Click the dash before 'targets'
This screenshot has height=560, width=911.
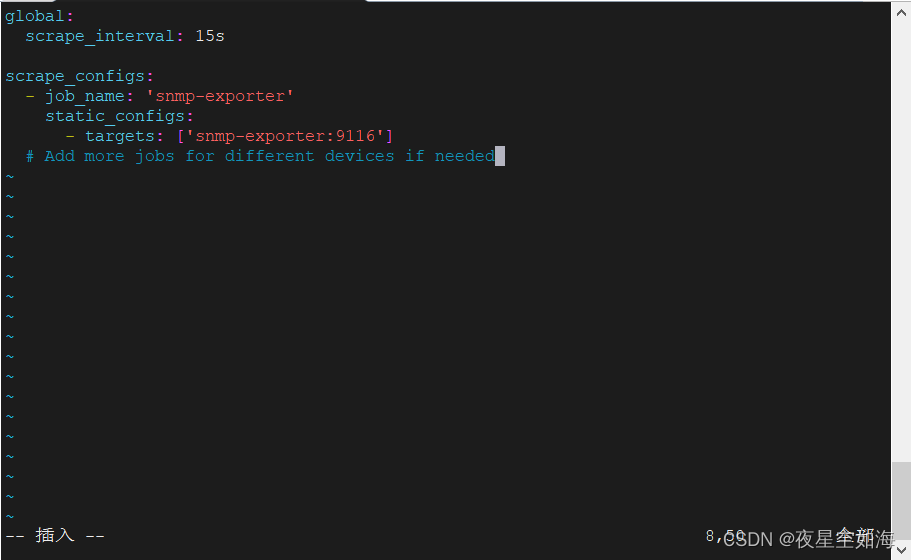[x=70, y=136]
